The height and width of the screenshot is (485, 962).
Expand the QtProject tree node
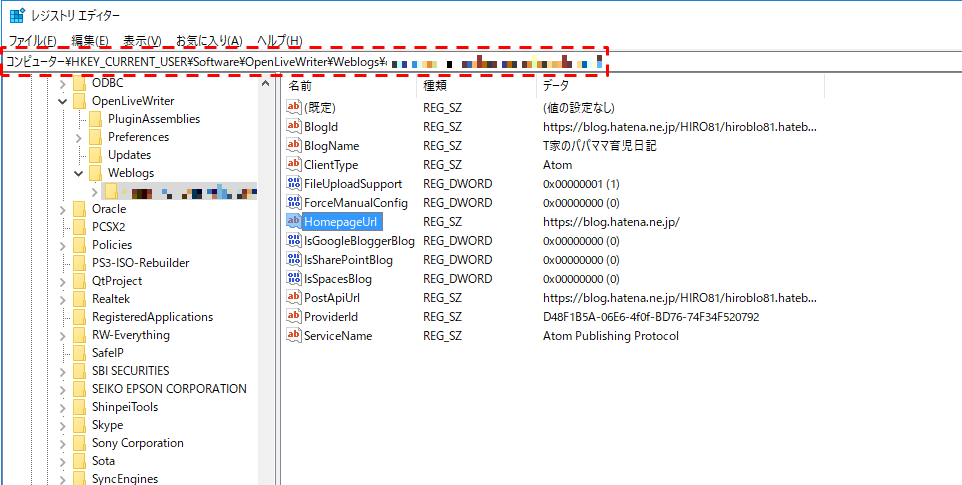pos(63,281)
